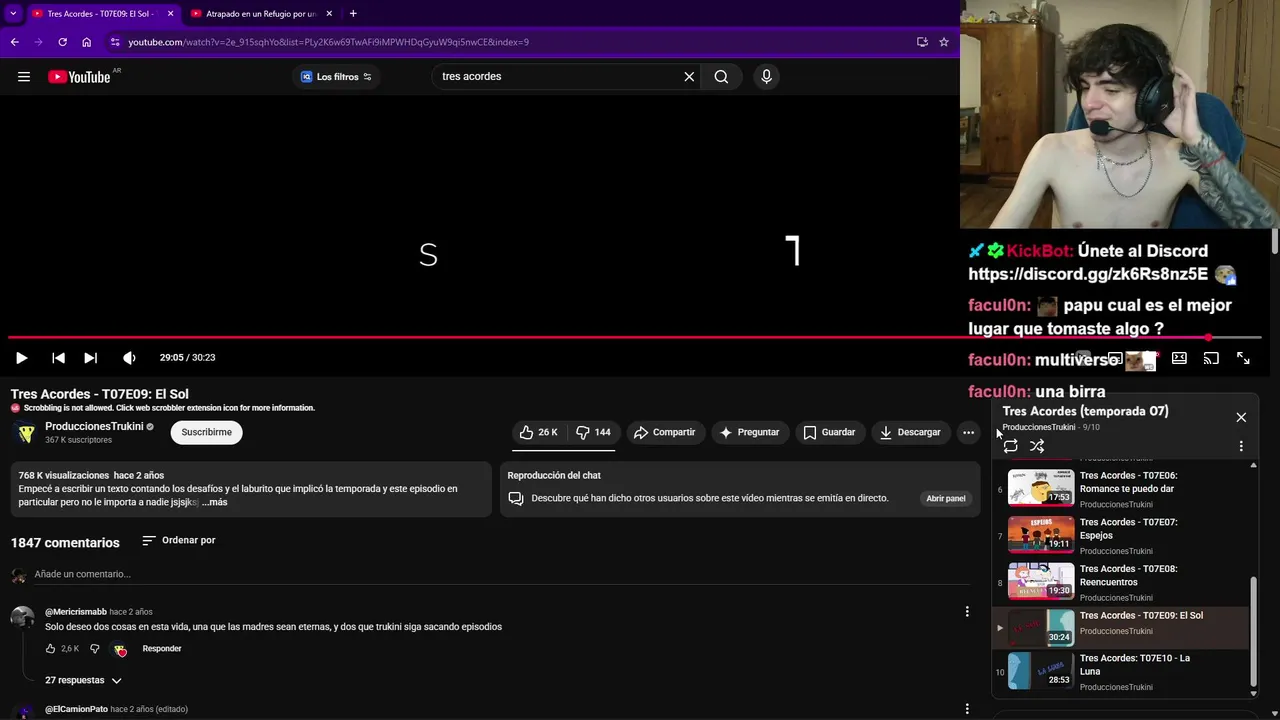Open the browser home page
Viewport: 1280px width, 720px height.
coord(86,42)
